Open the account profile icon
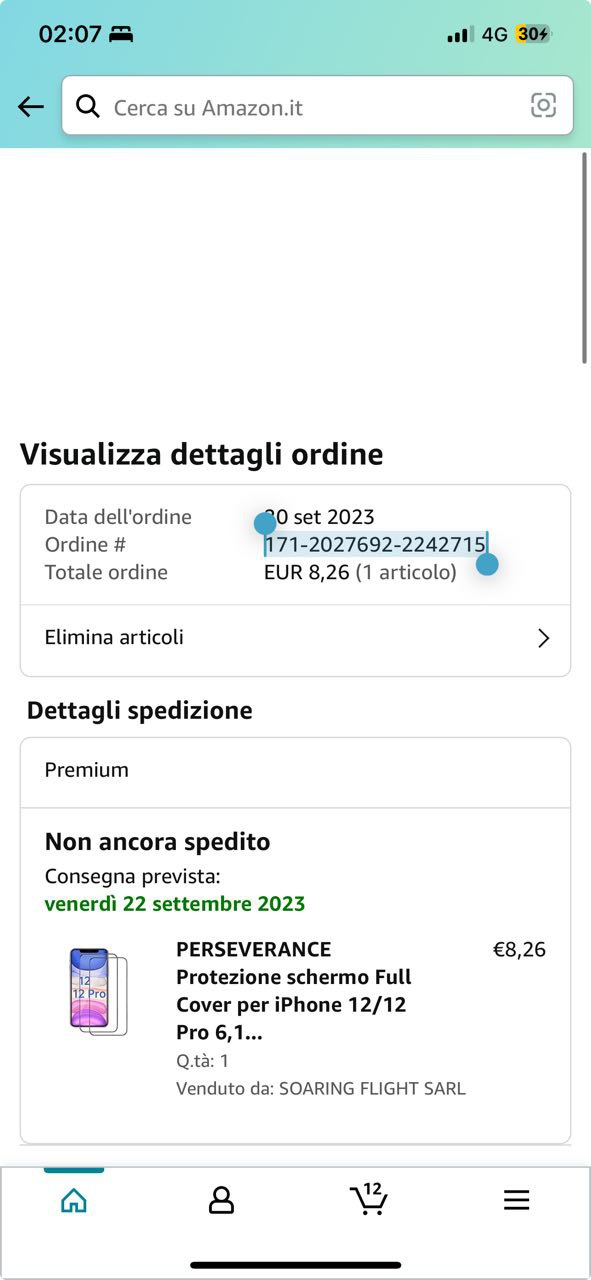The width and height of the screenshot is (591, 1280). [x=221, y=1200]
